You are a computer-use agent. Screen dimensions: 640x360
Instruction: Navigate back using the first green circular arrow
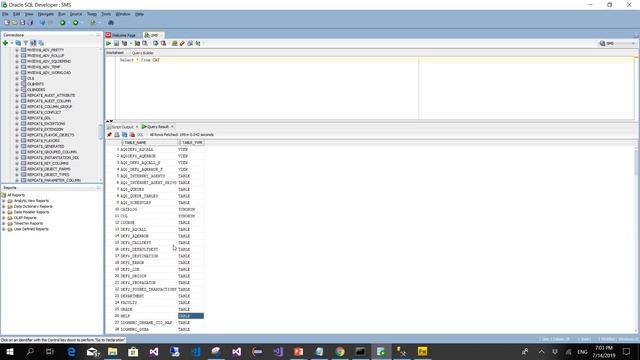pos(62,23)
